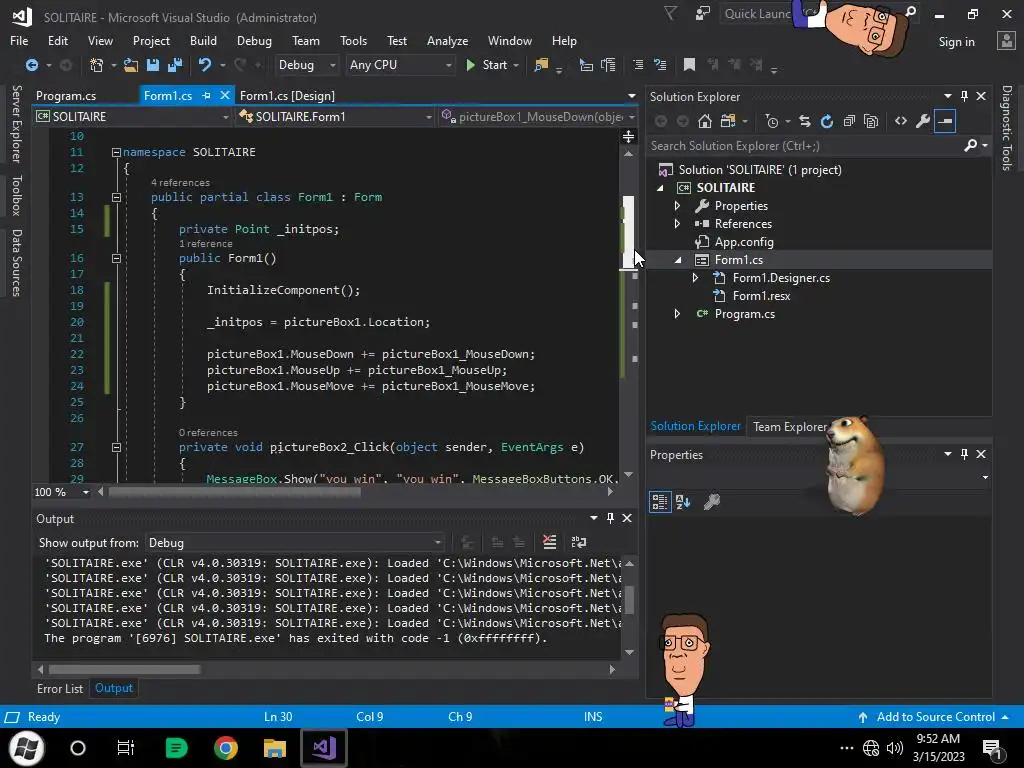The height and width of the screenshot is (768, 1024).
Task: Expand the Properties node in Solution Explorer
Action: (677, 206)
